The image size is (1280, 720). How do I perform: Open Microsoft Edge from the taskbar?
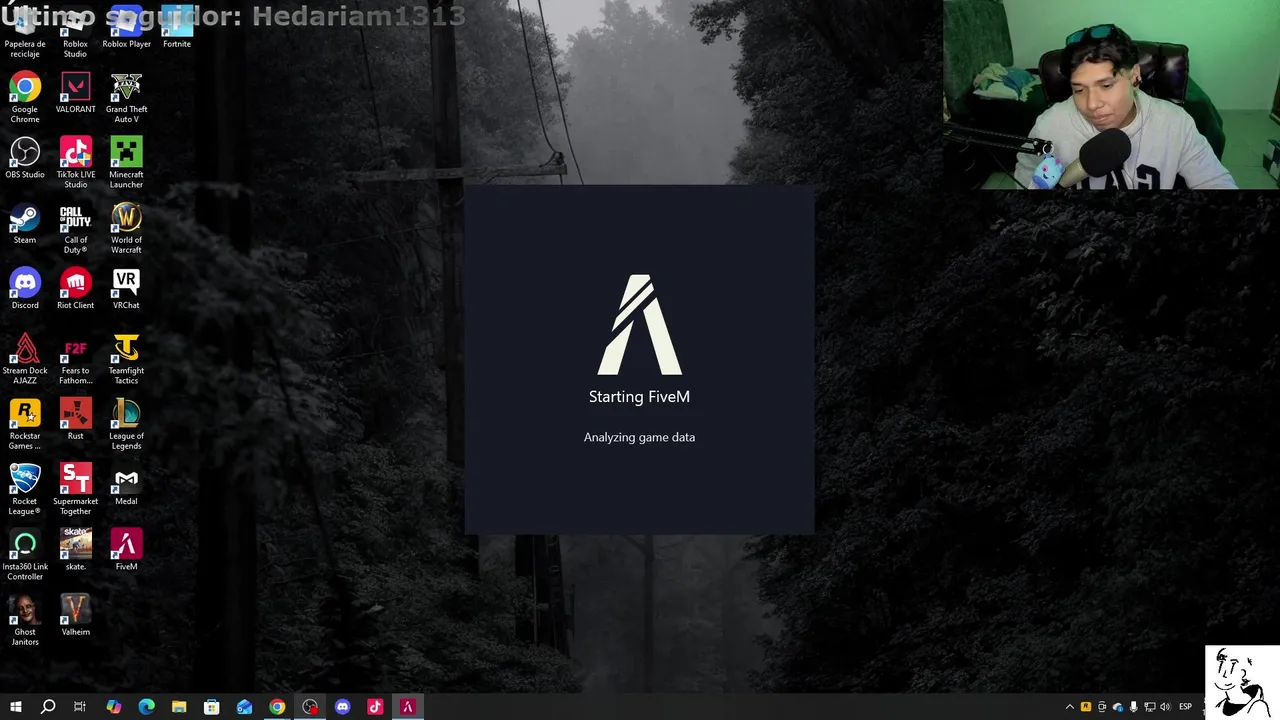(146, 707)
